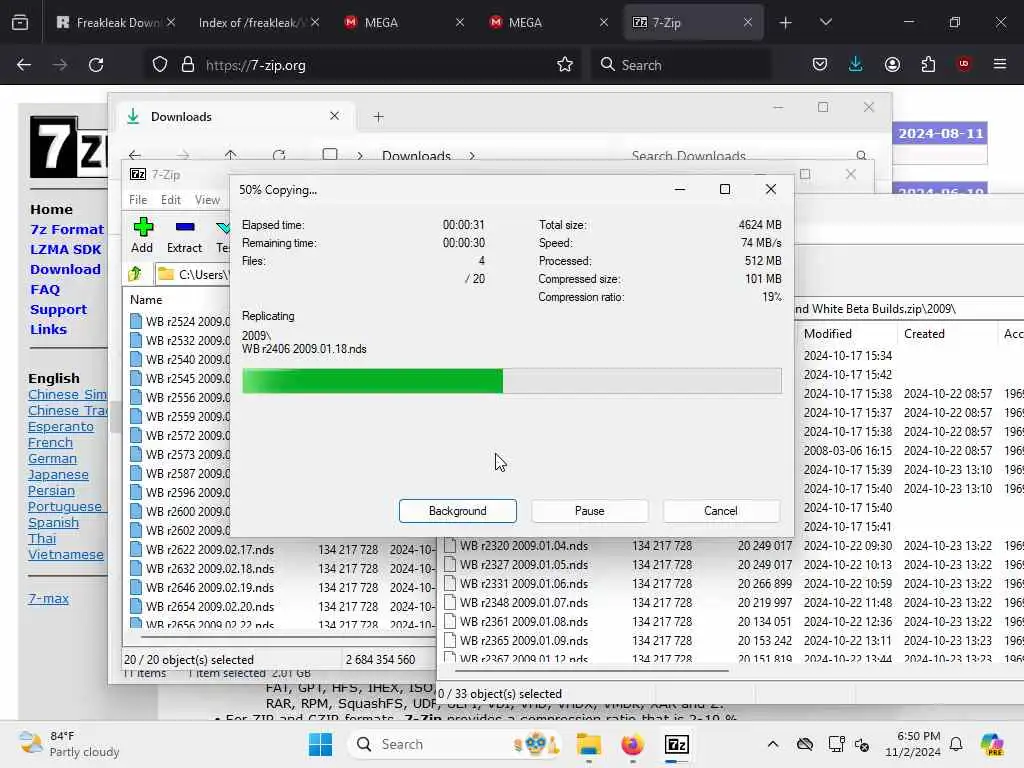
Task: Click the 7-Zip taskbar icon
Action: 677,744
